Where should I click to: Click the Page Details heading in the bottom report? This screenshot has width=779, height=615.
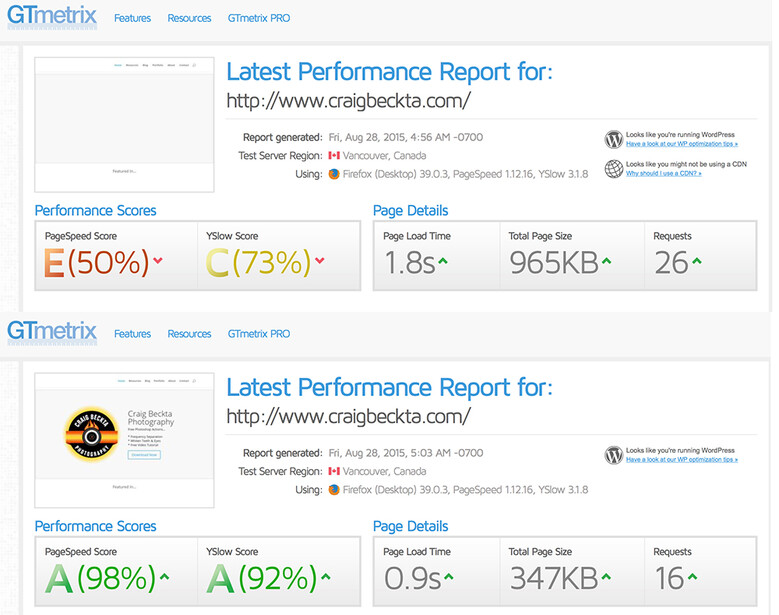410,526
